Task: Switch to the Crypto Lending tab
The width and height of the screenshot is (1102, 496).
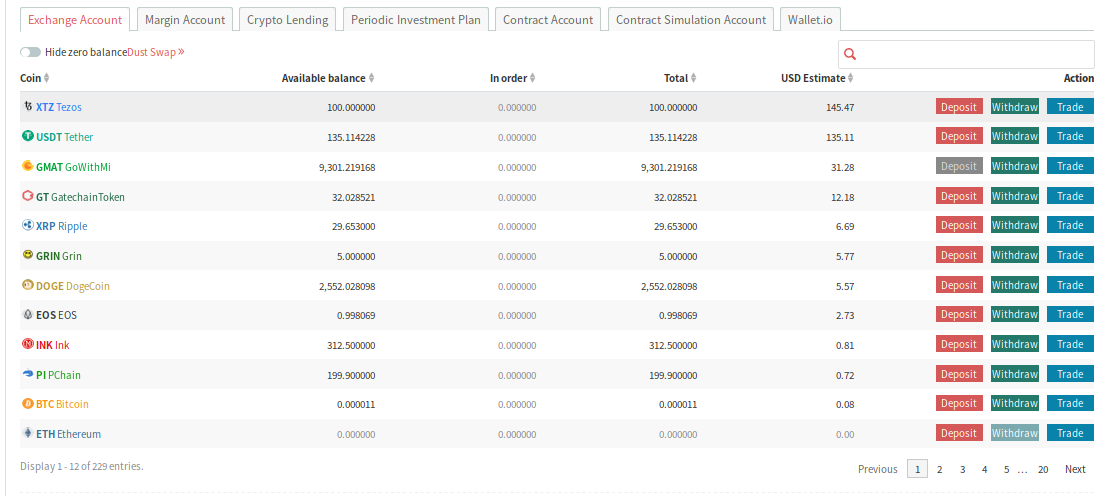Action: pyautogui.click(x=287, y=20)
